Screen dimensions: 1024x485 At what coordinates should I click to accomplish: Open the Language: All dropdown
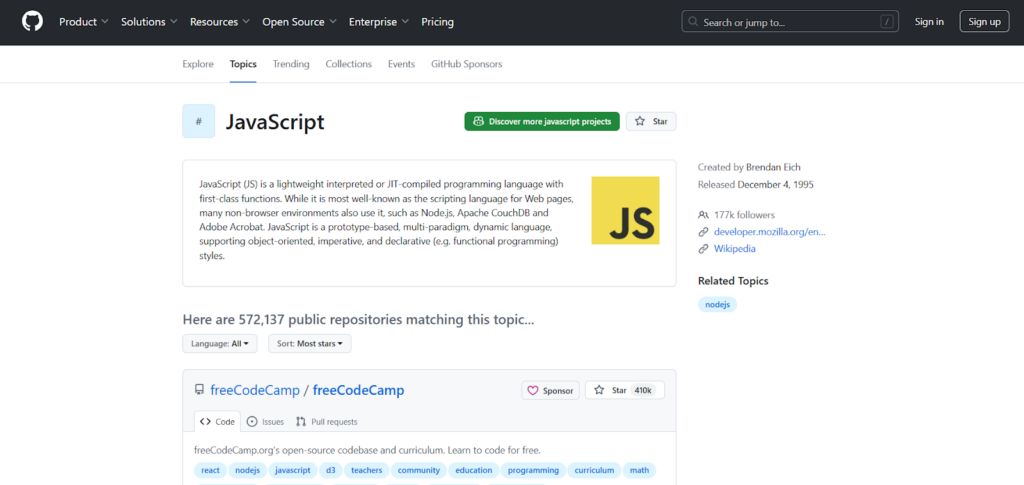(x=219, y=343)
